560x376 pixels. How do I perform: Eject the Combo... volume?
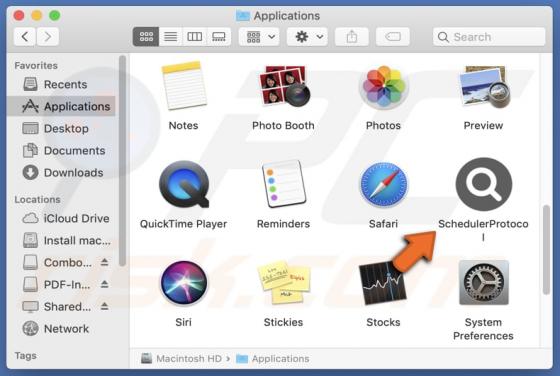tap(104, 262)
